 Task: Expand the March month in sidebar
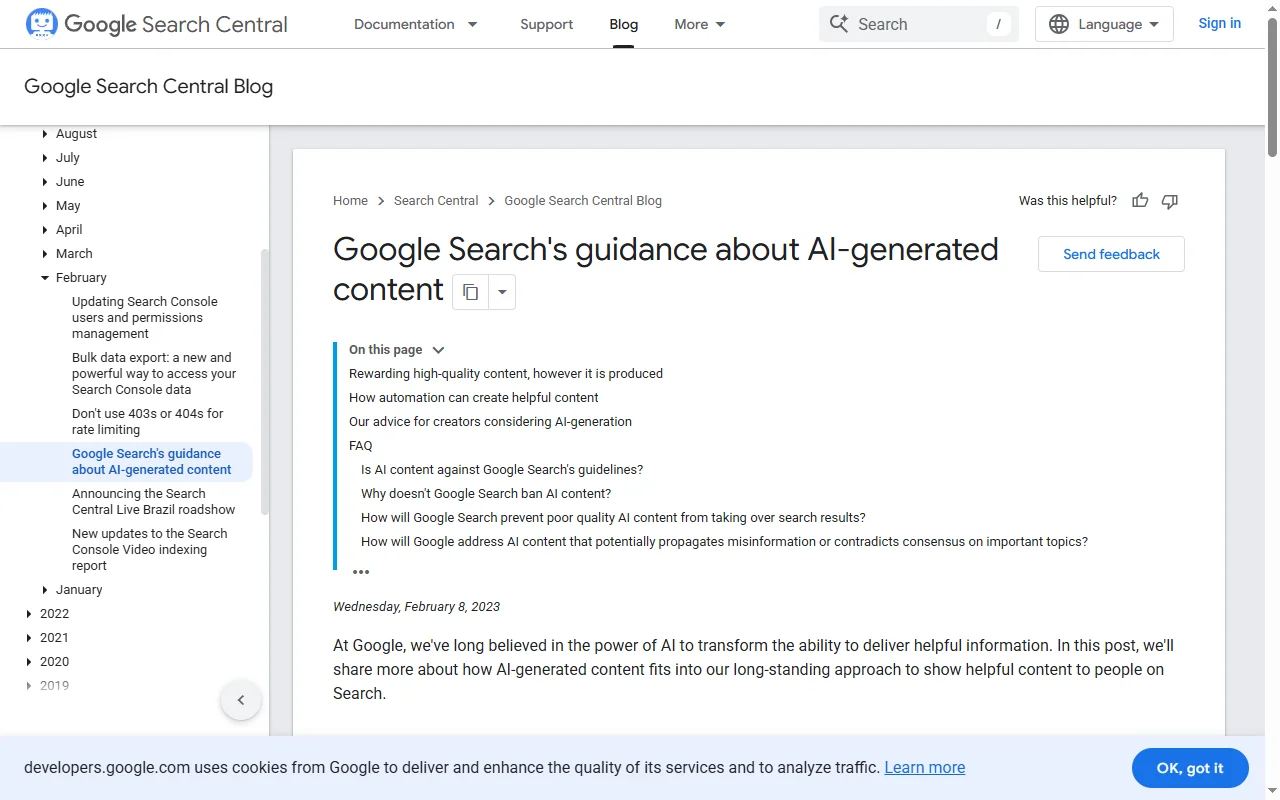tap(45, 254)
